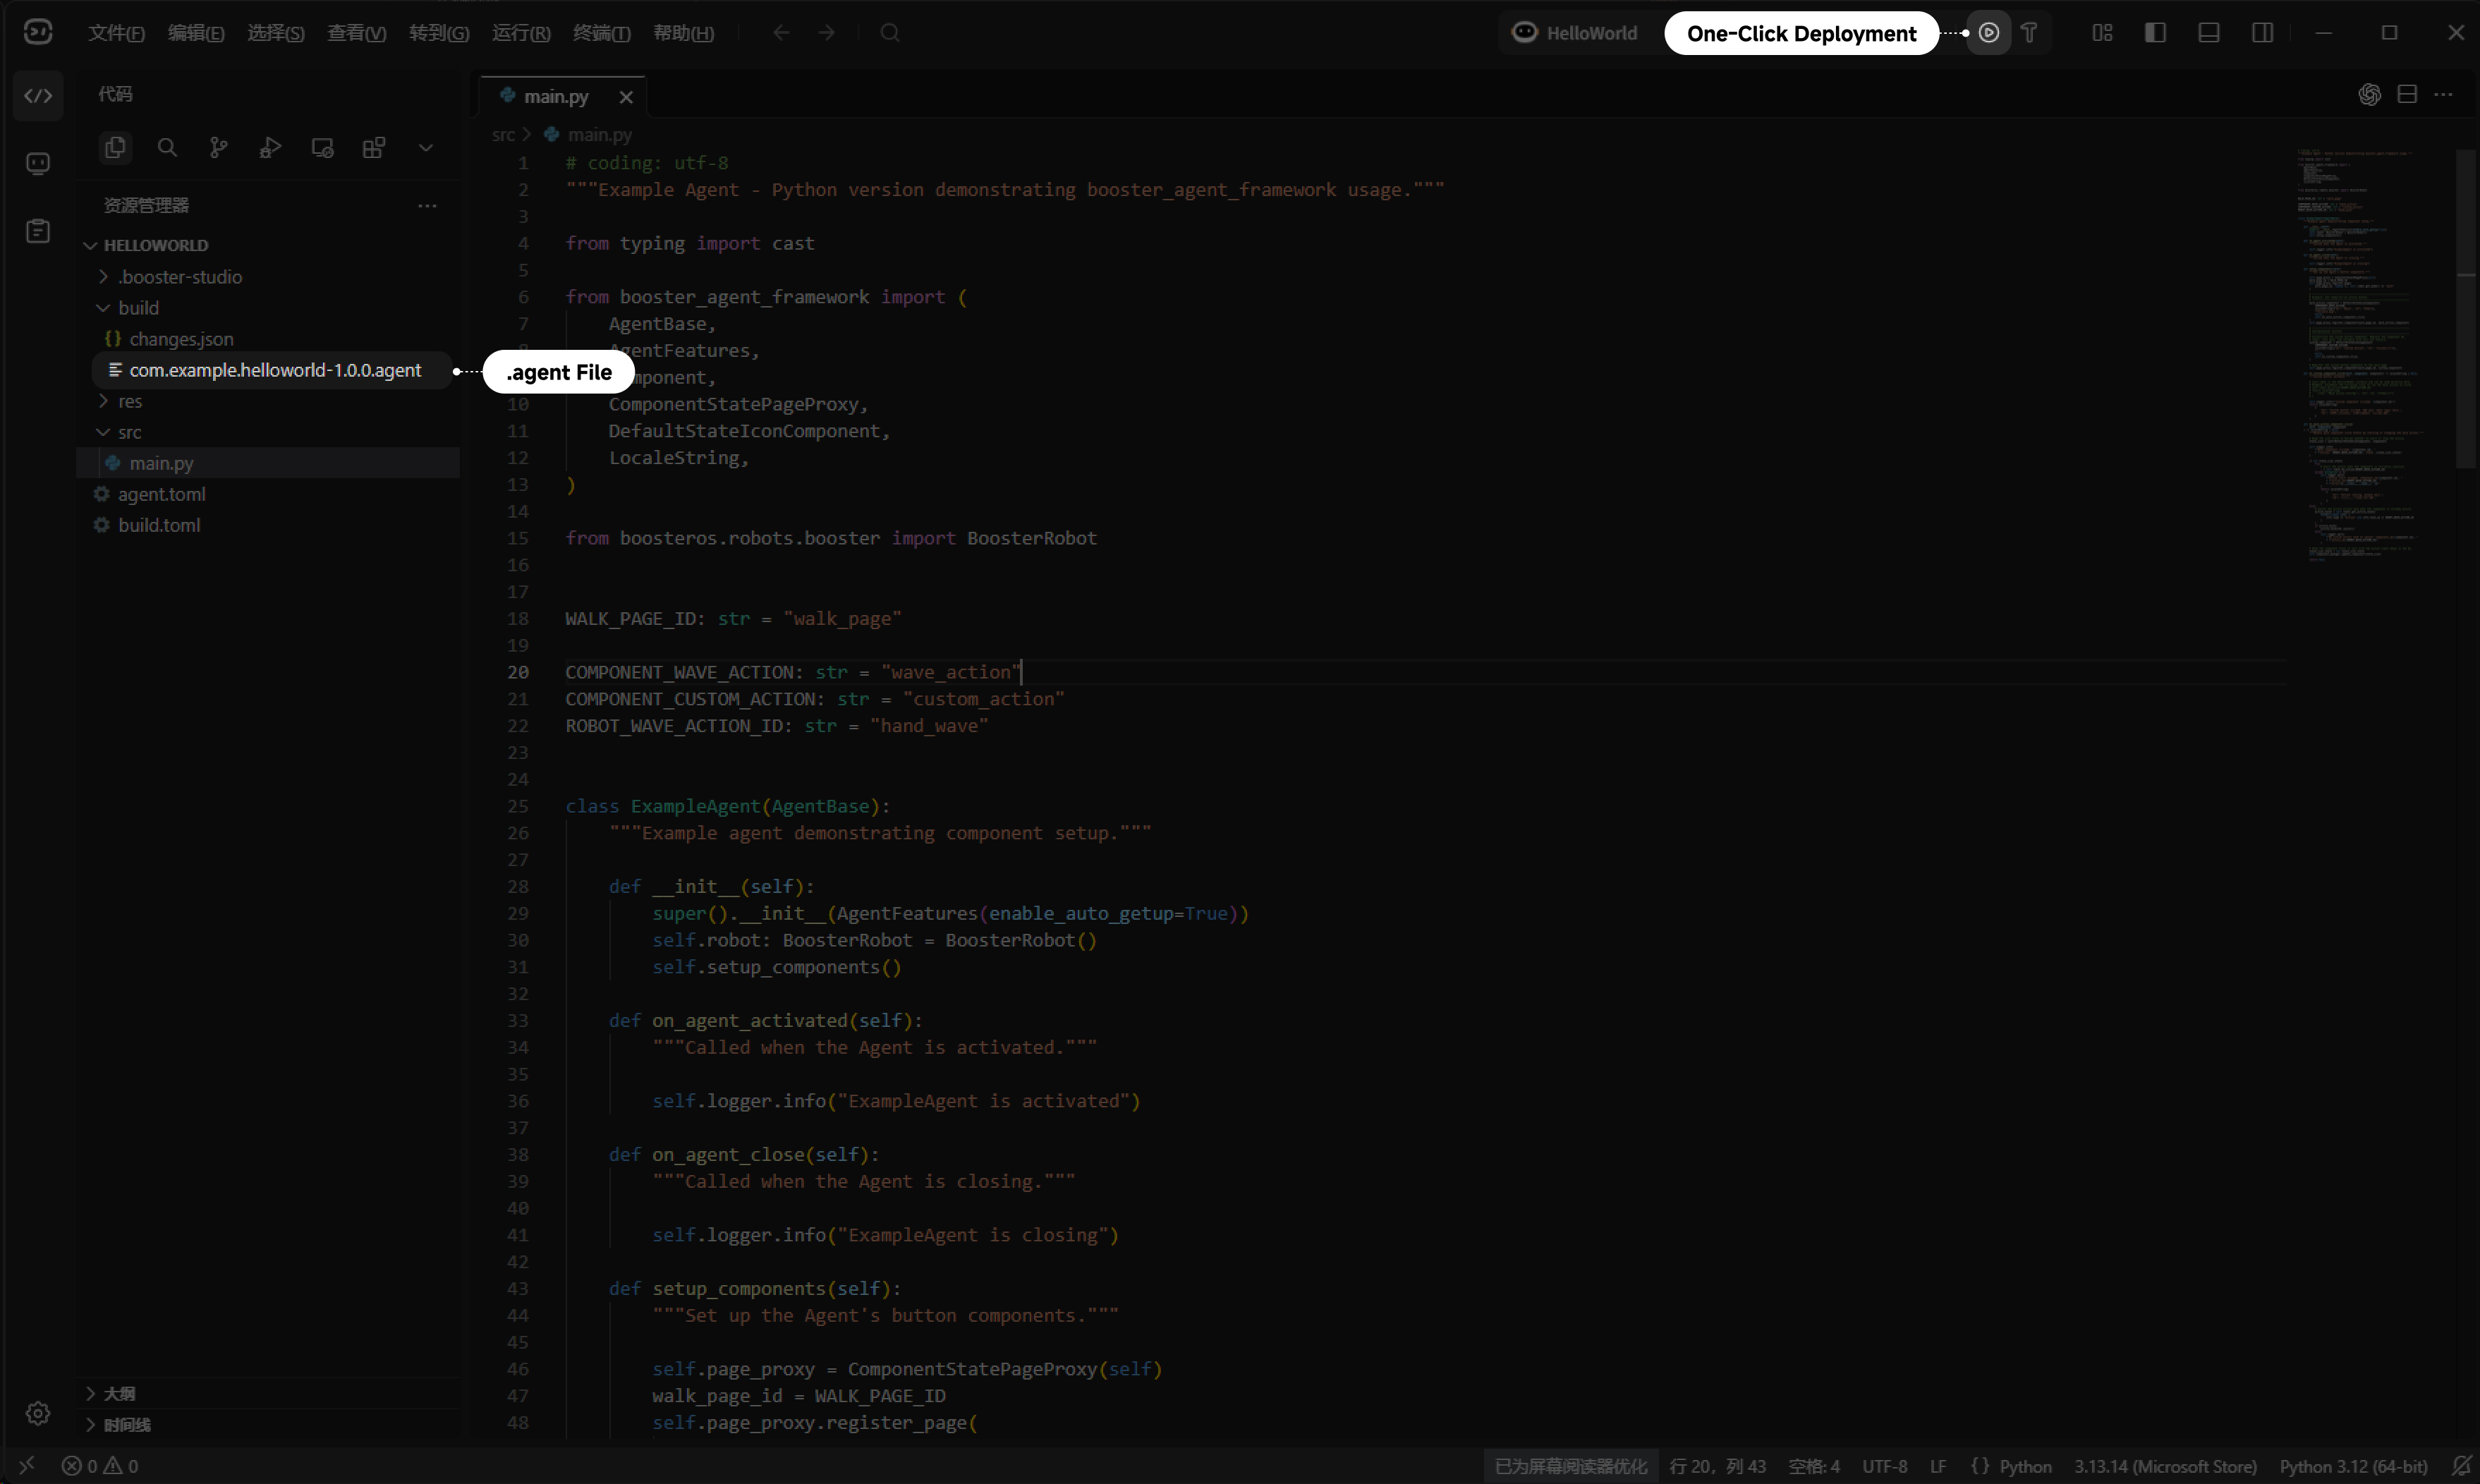Screen dimensions: 2480x1484
Task: Click the HelloWorld device button
Action: click(1576, 33)
